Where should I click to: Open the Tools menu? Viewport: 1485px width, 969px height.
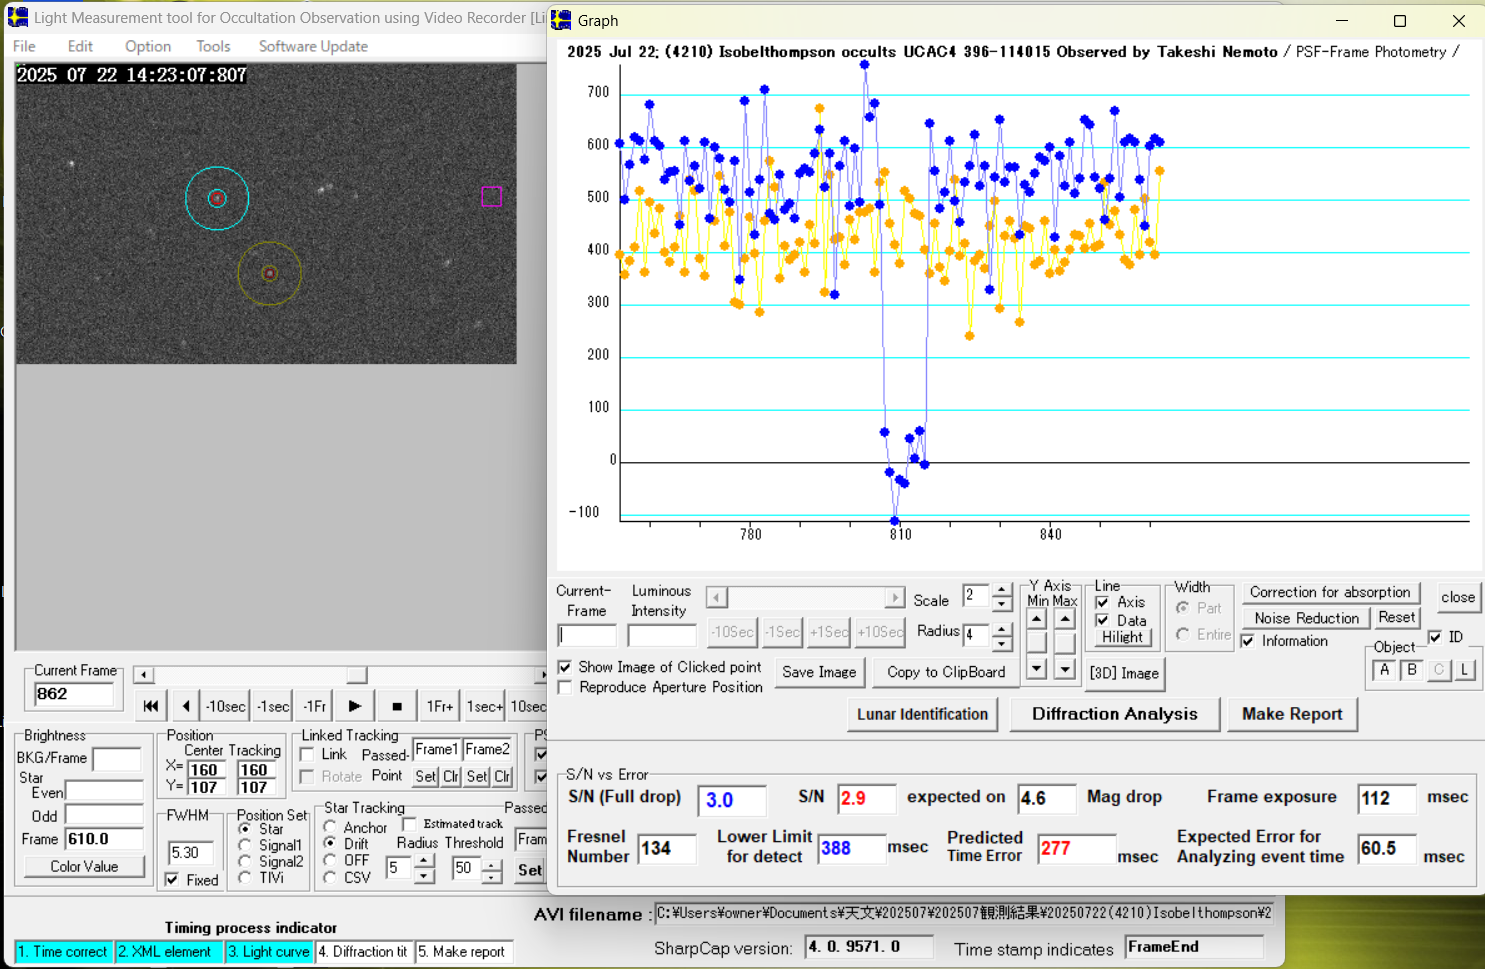[x=212, y=46]
